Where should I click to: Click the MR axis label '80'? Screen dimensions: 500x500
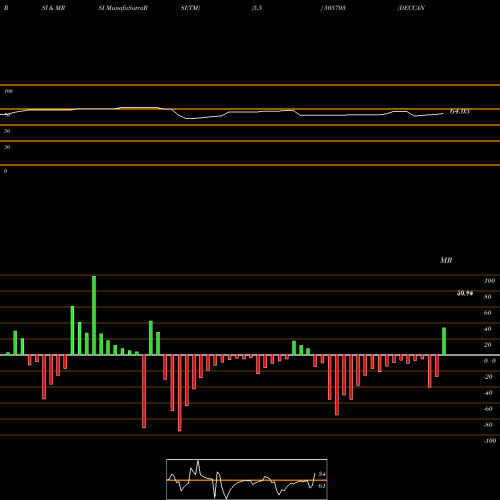[x=488, y=297]
